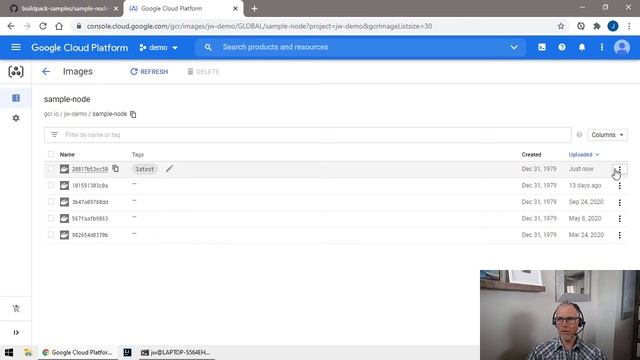Expand the collapsed left sidebar panel
The height and width of the screenshot is (360, 640).
point(16,333)
